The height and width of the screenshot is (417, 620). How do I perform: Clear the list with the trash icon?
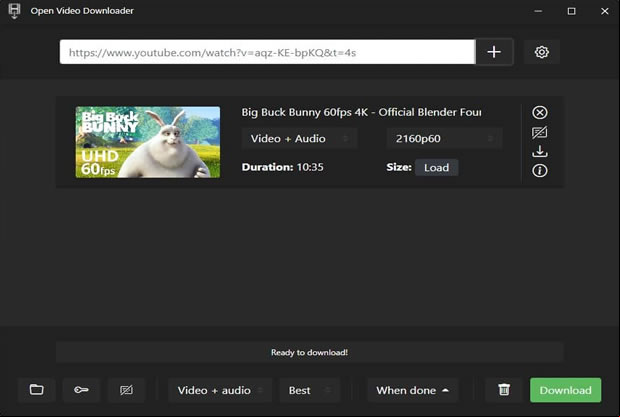tap(504, 390)
